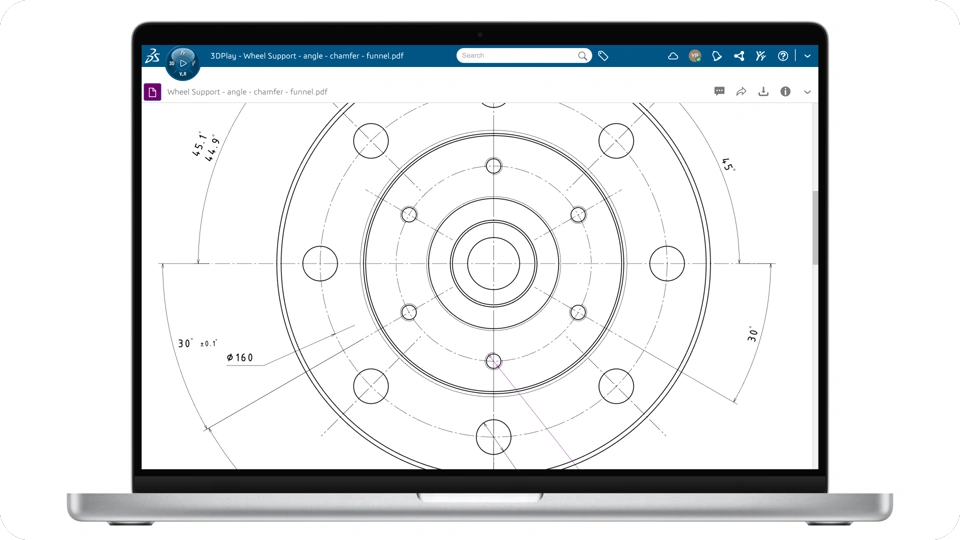Expand the document toolbar chevron

[x=807, y=92]
